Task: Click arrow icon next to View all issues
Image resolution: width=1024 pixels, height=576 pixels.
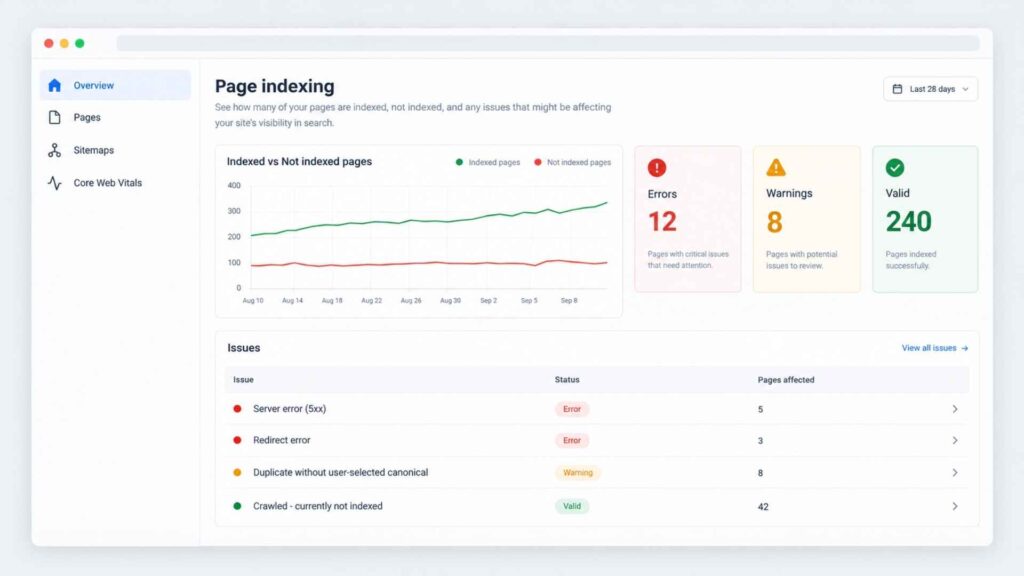Action: click(965, 348)
